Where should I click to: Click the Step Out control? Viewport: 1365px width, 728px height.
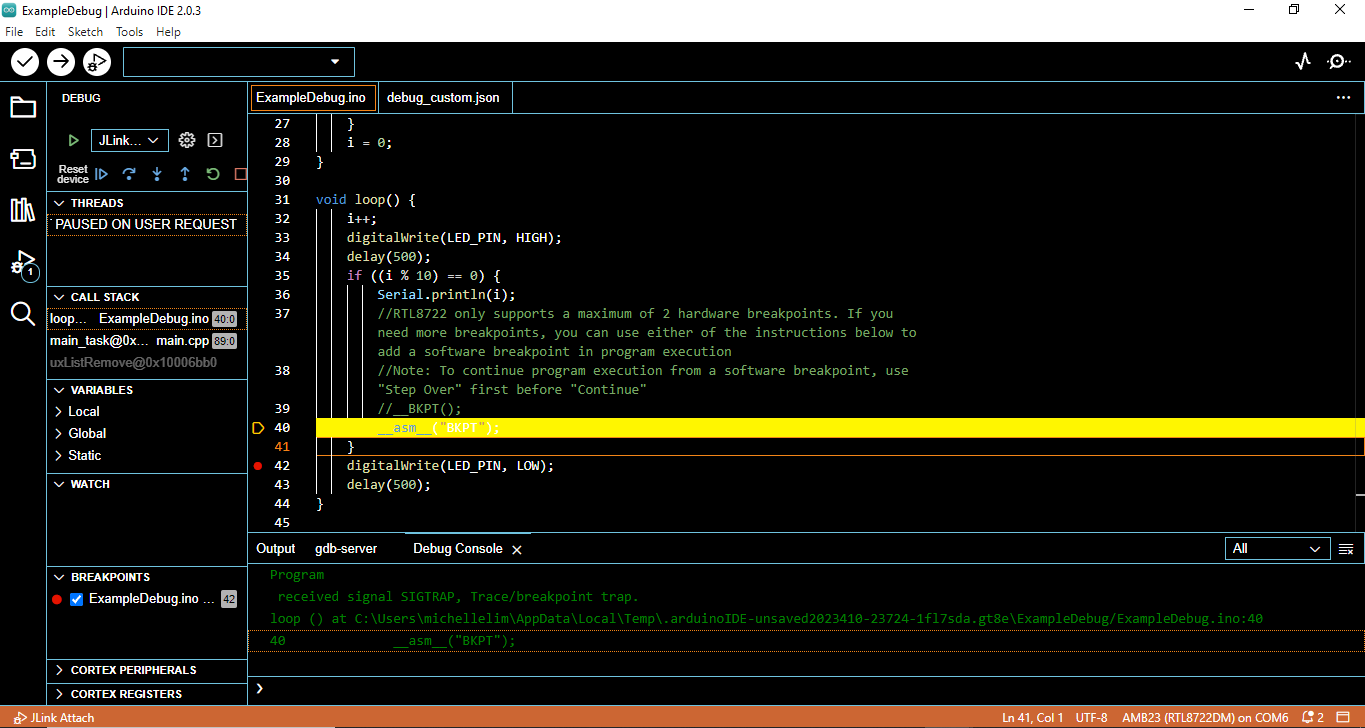(x=185, y=174)
